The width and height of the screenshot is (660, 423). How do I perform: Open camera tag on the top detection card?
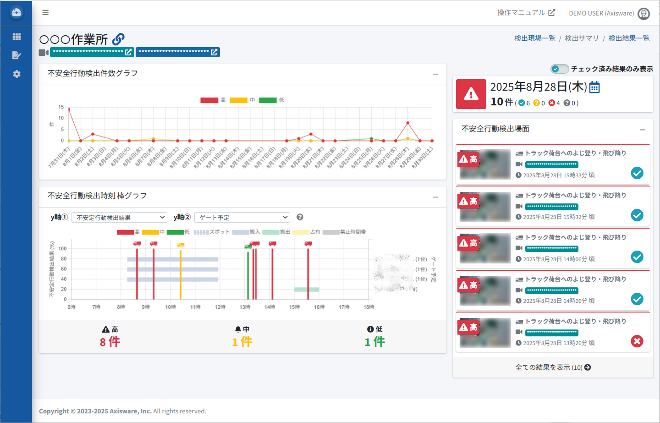pyautogui.click(x=551, y=165)
